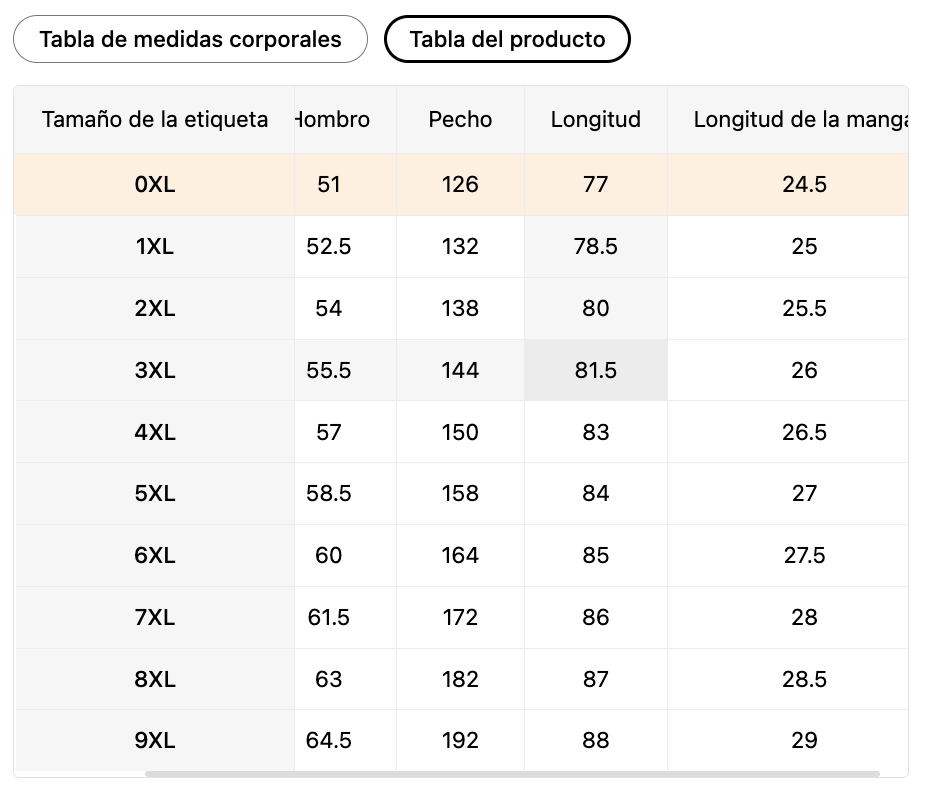Click the 126 chest value for 0XL
The image size is (932, 804).
pyautogui.click(x=460, y=184)
